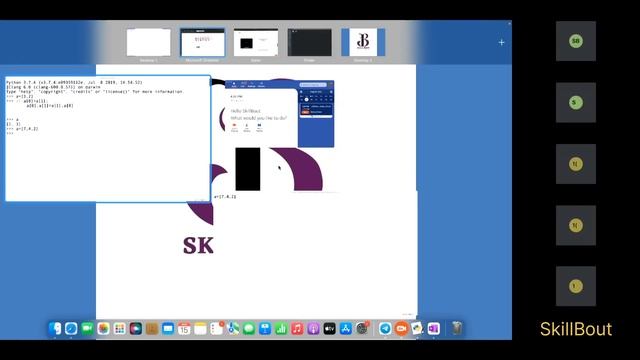Launch OneNote from the Dock
The width and height of the screenshot is (640, 360).
point(433,328)
